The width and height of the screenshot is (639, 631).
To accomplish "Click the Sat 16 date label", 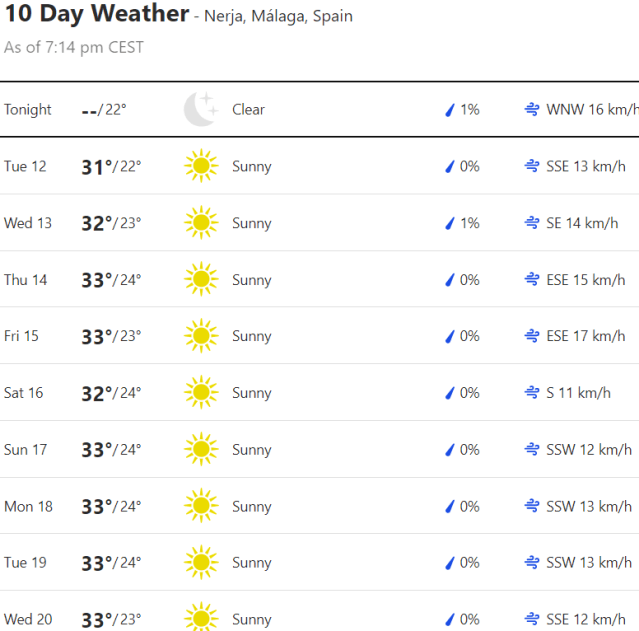I will [x=24, y=393].
